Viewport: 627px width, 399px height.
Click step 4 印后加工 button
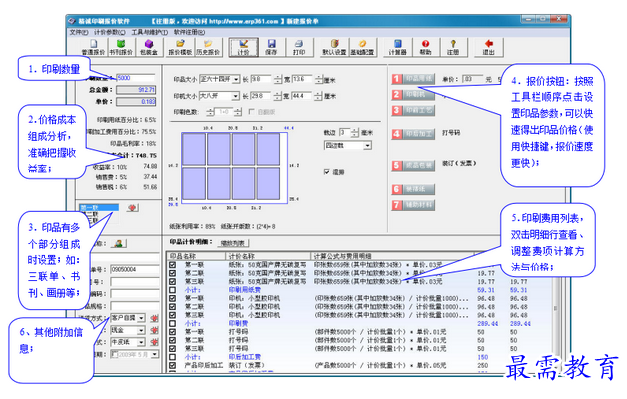click(x=413, y=134)
